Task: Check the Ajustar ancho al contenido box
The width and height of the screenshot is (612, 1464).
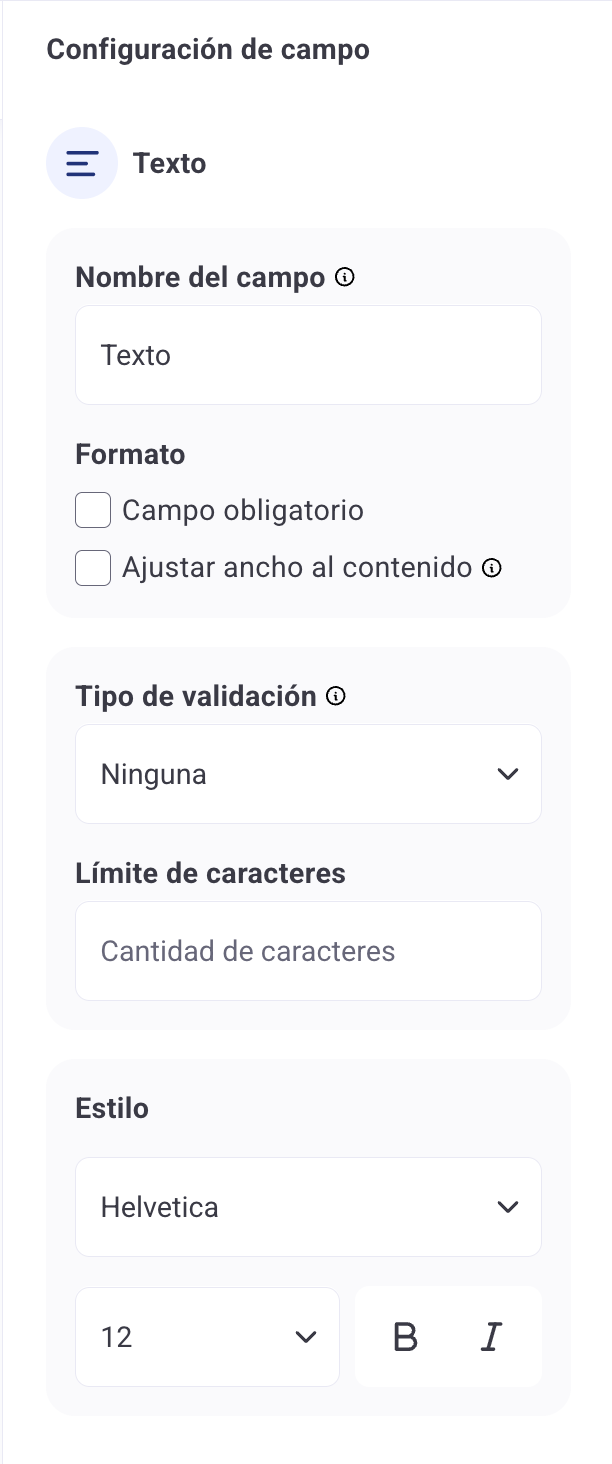Action: (93, 568)
